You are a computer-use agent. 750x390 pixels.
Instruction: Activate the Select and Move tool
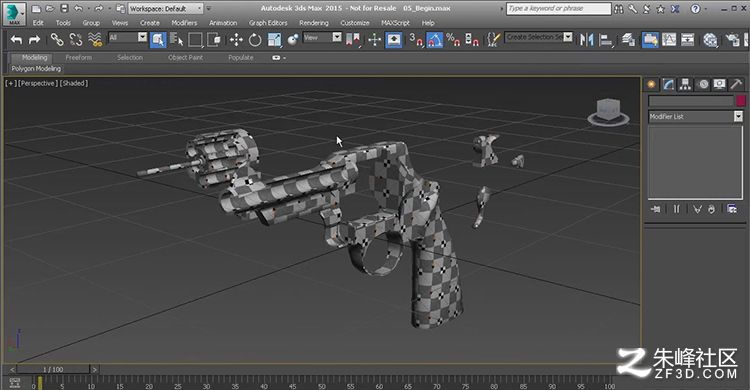tap(236, 40)
